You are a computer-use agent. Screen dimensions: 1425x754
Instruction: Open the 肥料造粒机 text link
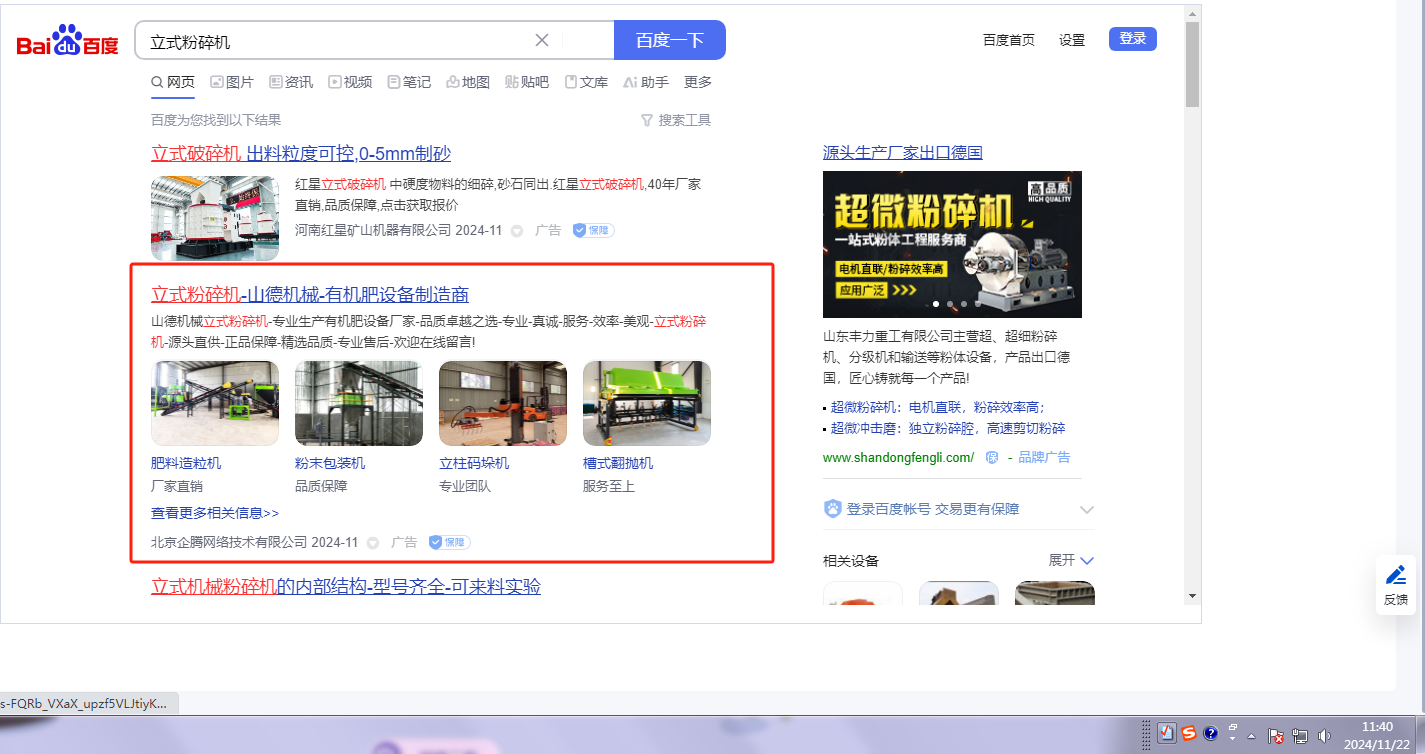coord(186,463)
